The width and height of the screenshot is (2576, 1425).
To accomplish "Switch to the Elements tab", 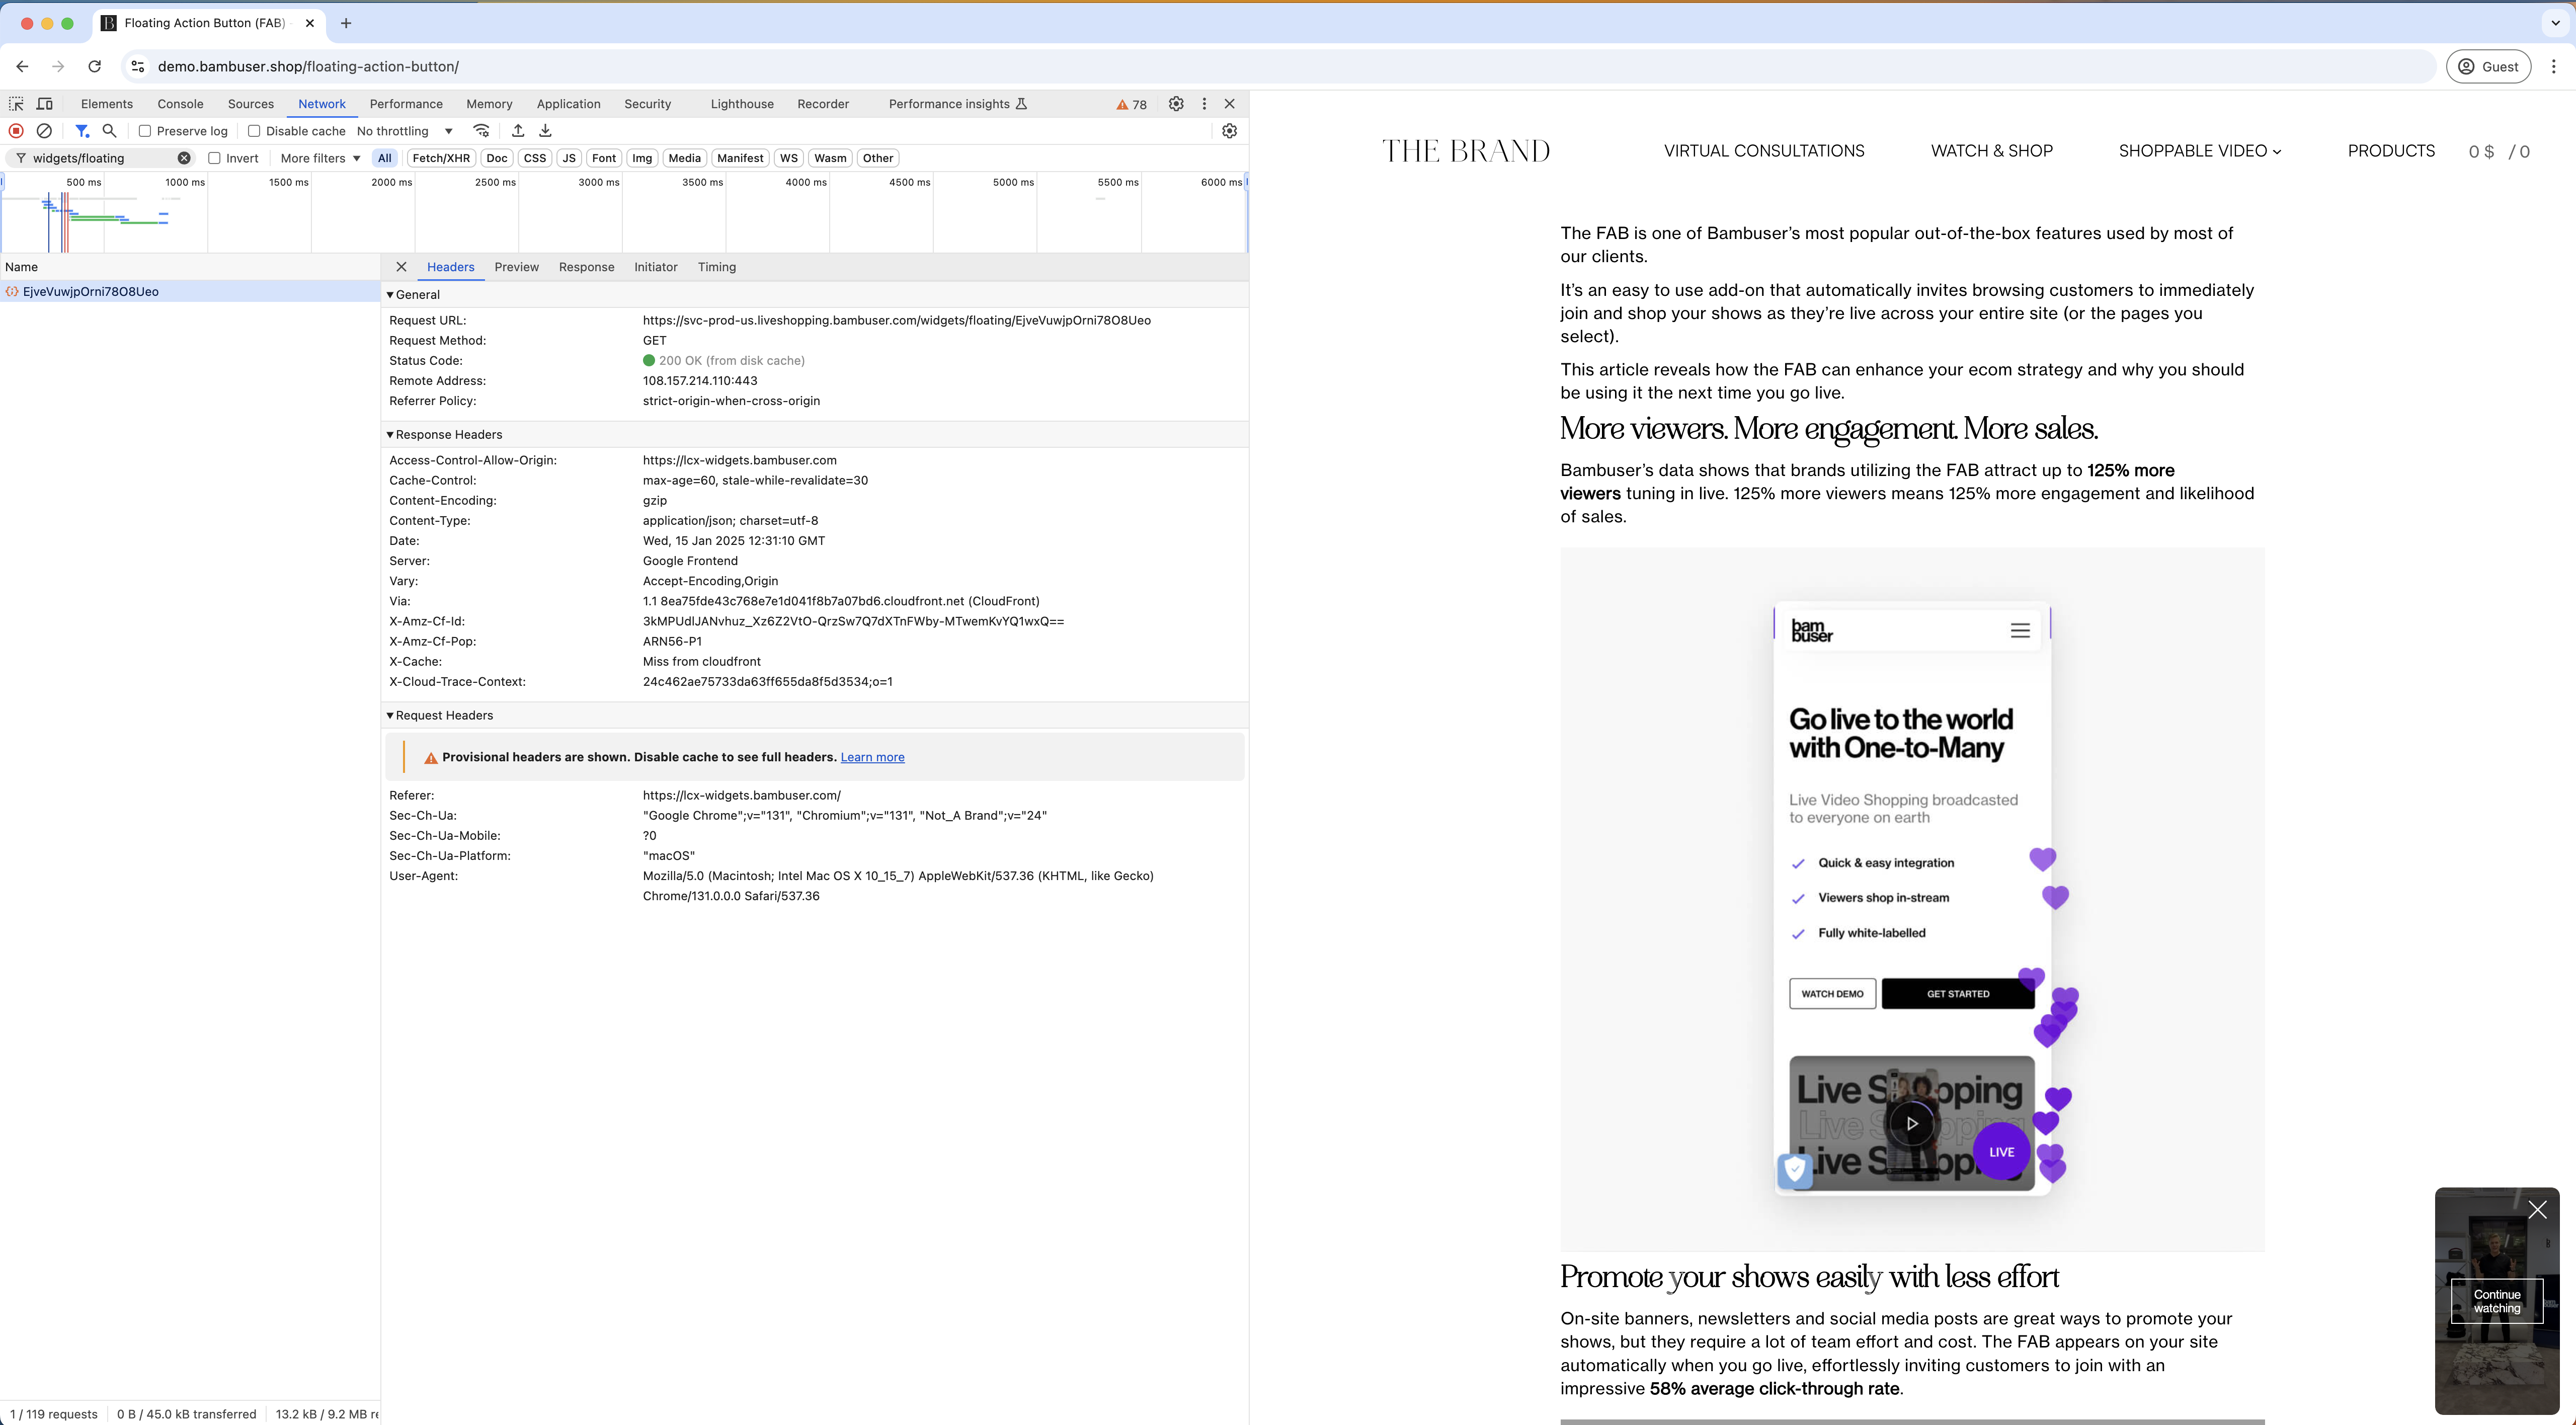I will (107, 104).
